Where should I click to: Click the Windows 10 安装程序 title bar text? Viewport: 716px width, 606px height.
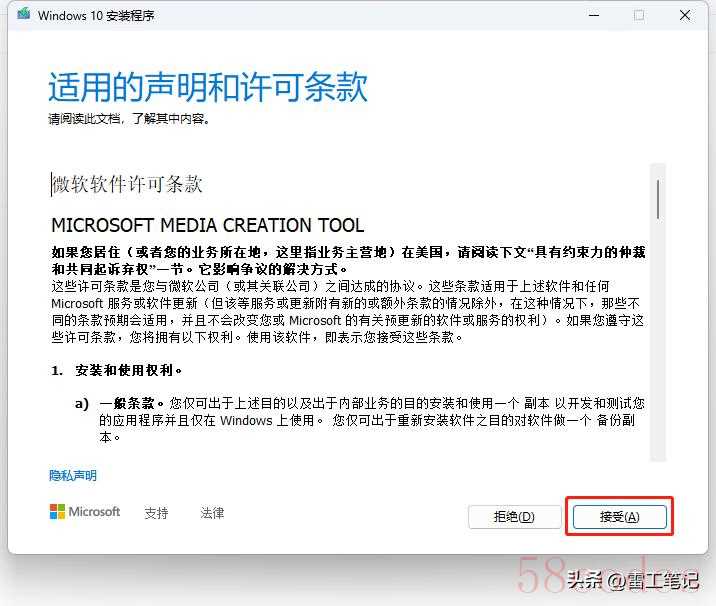point(96,16)
